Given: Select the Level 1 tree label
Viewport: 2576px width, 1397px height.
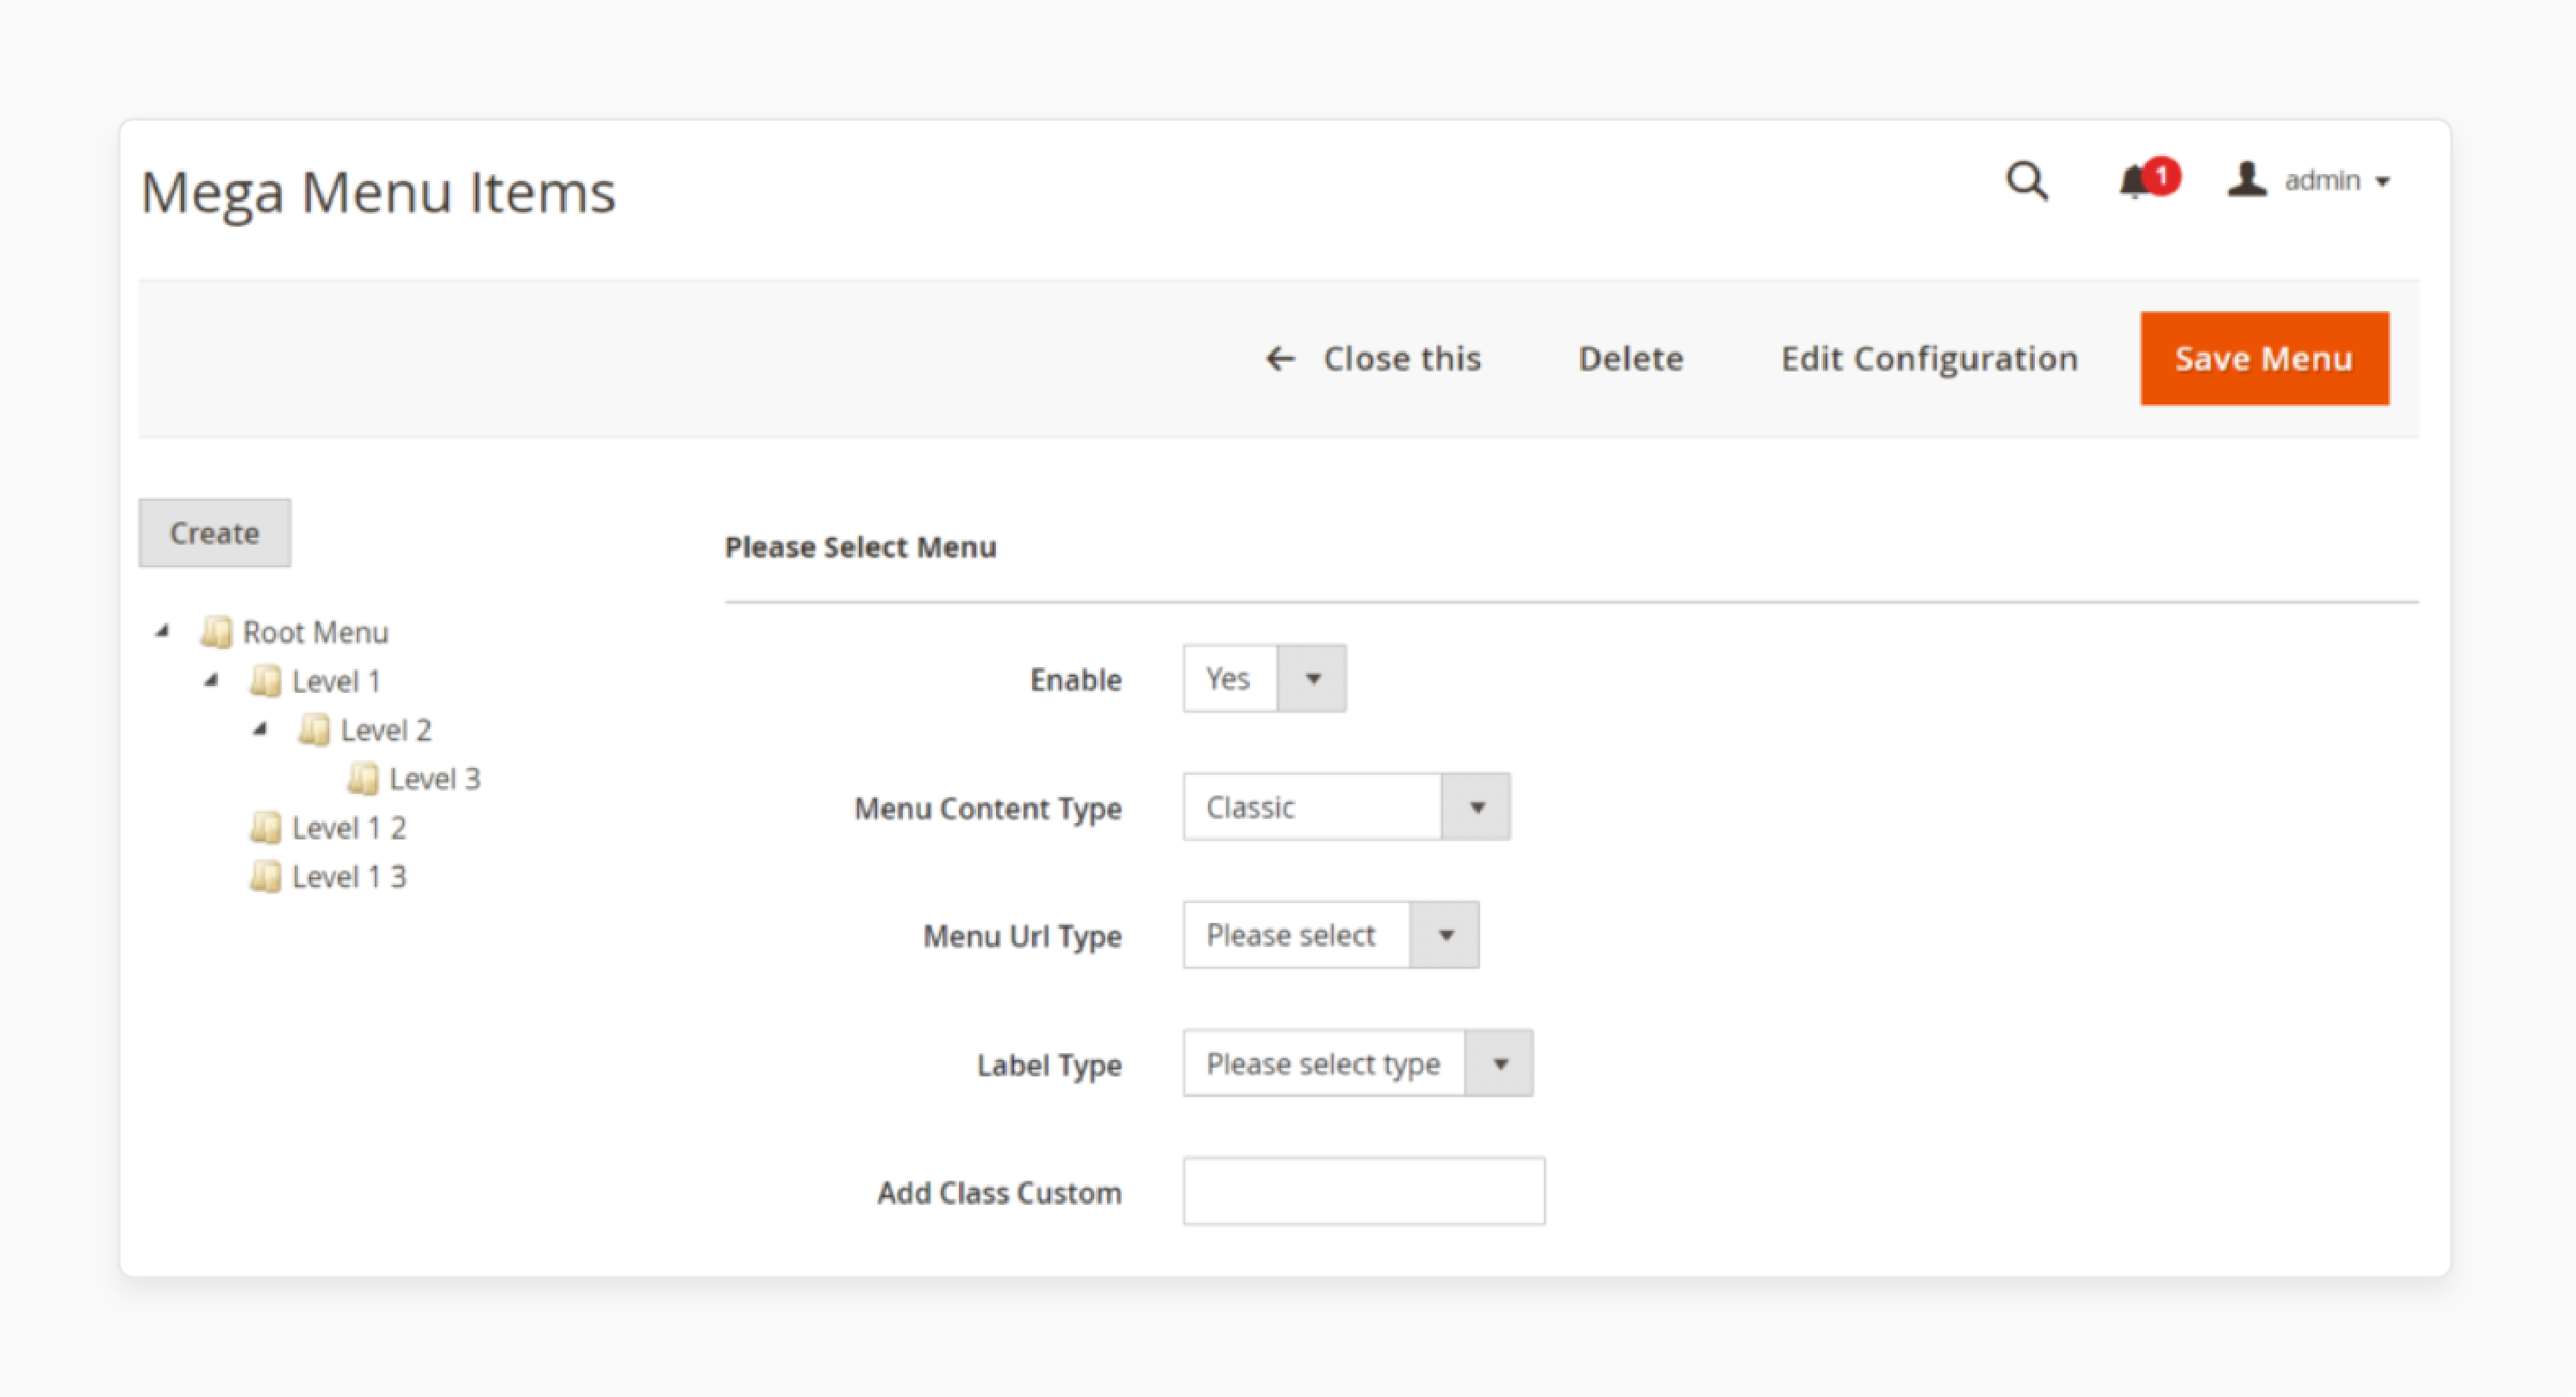Looking at the screenshot, I should point(336,681).
